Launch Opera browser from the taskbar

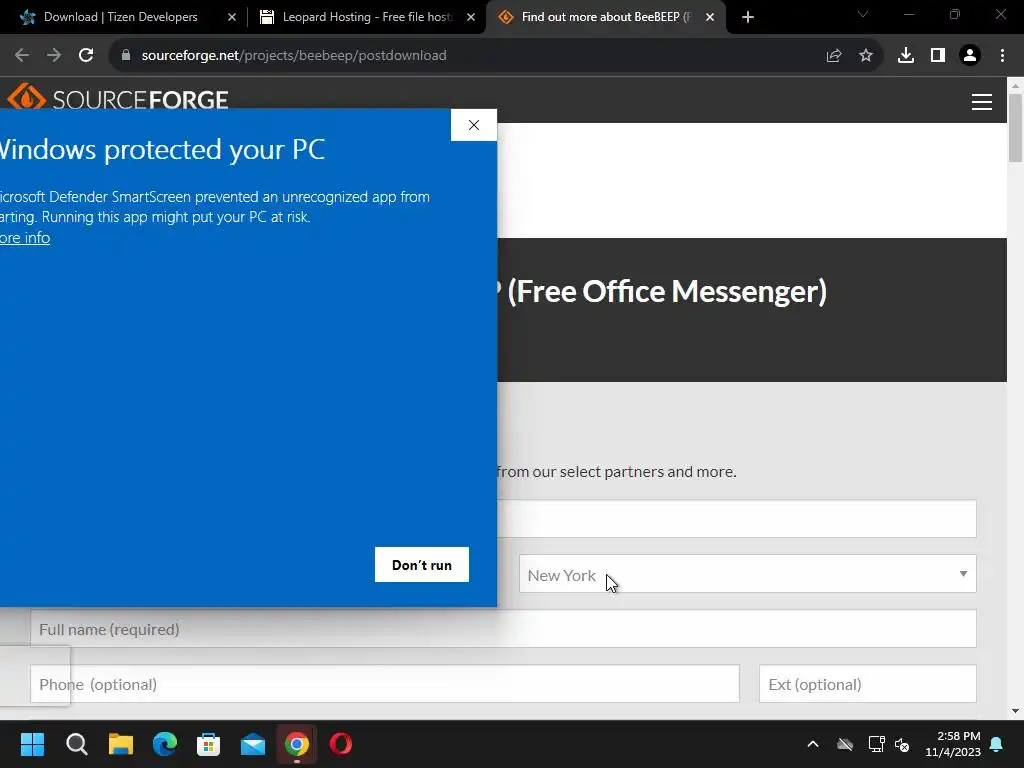[x=341, y=744]
